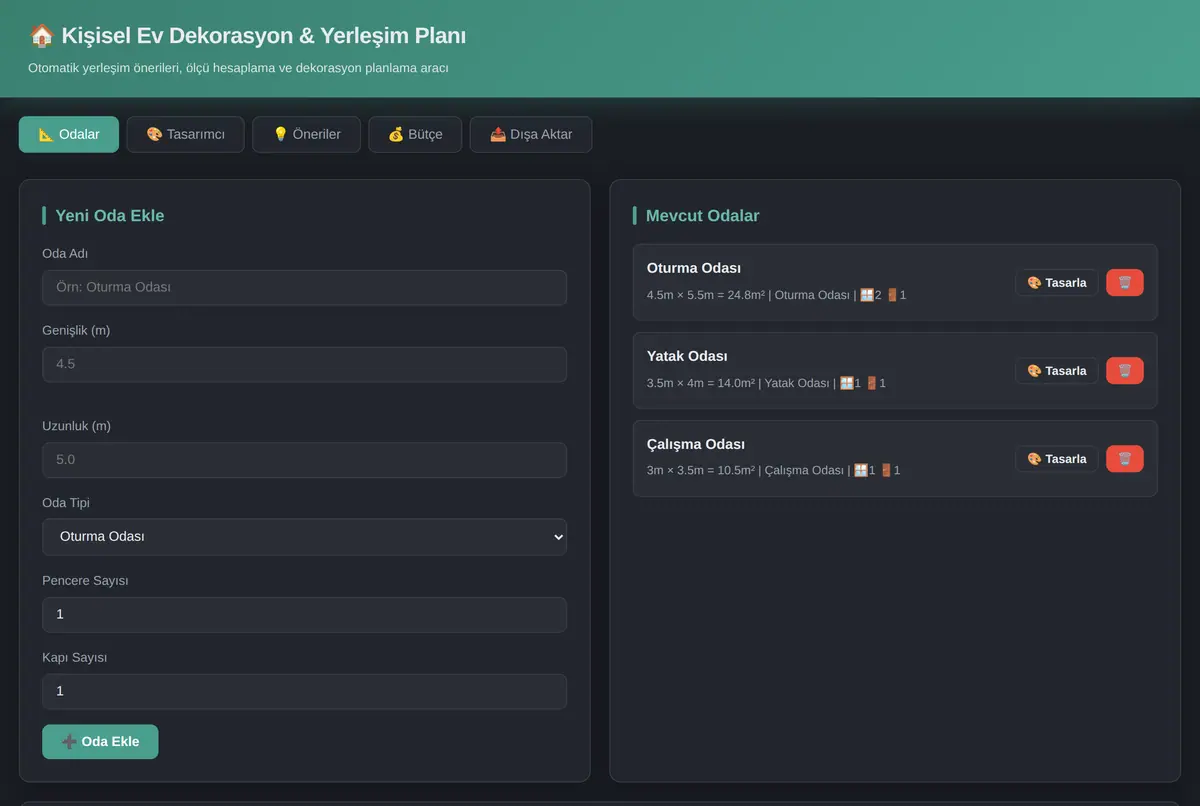Click the Pencere Sayısı field

click(x=304, y=614)
